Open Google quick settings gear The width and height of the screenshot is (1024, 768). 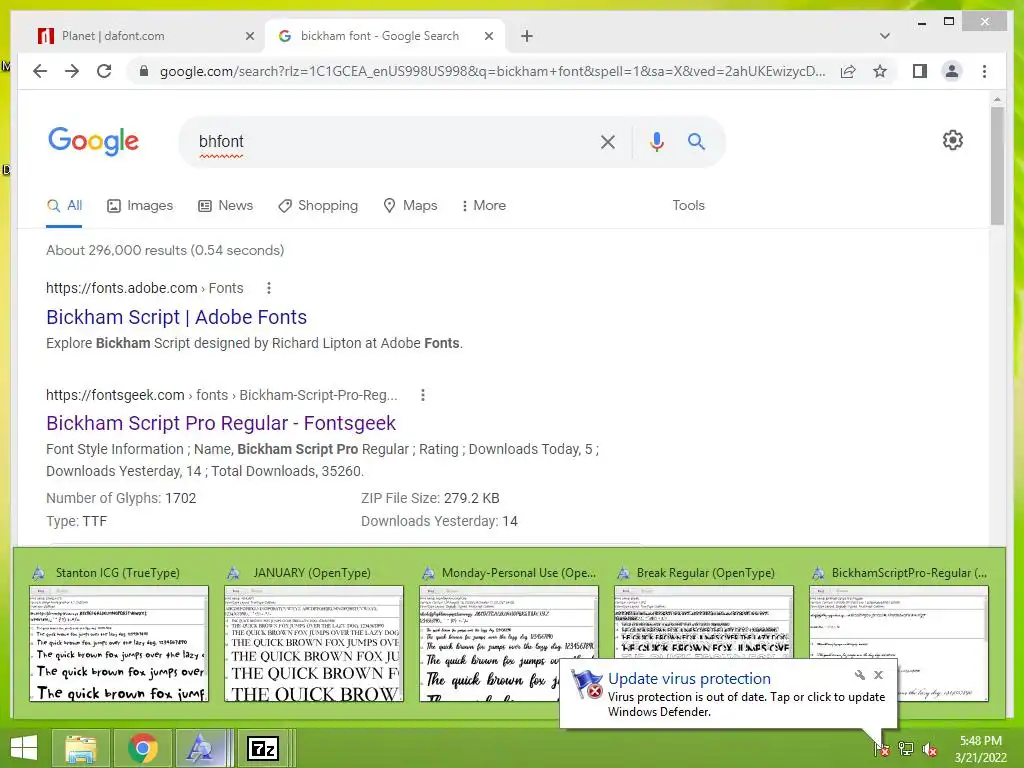[953, 140]
